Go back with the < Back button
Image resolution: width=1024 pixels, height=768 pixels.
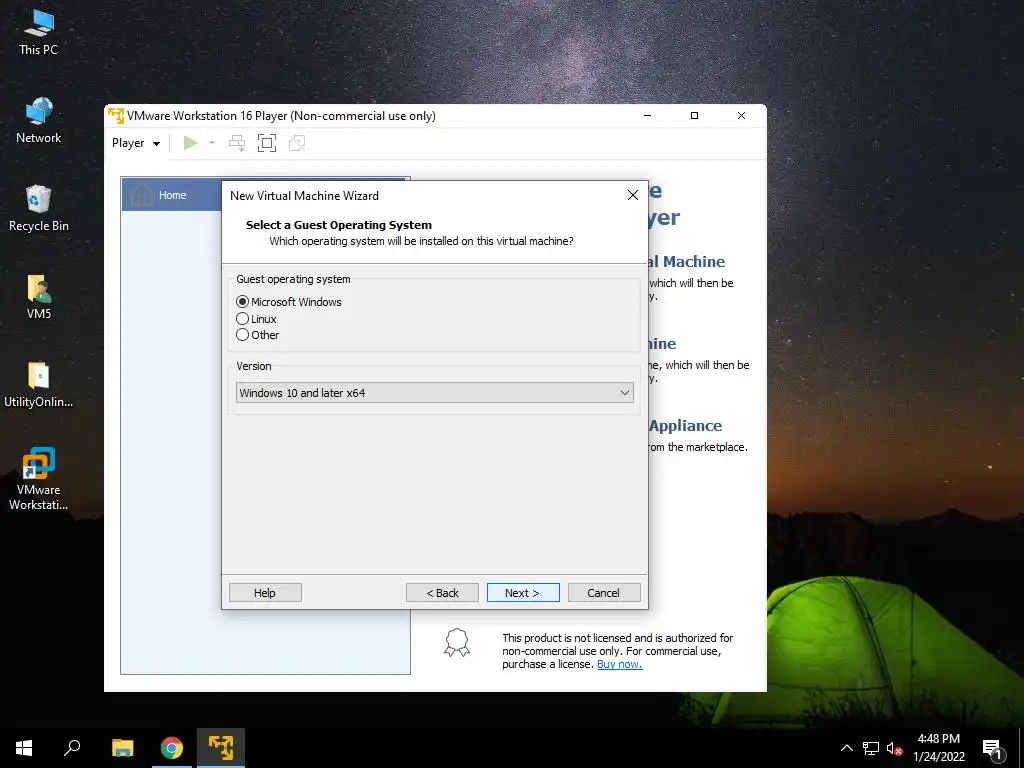click(442, 592)
